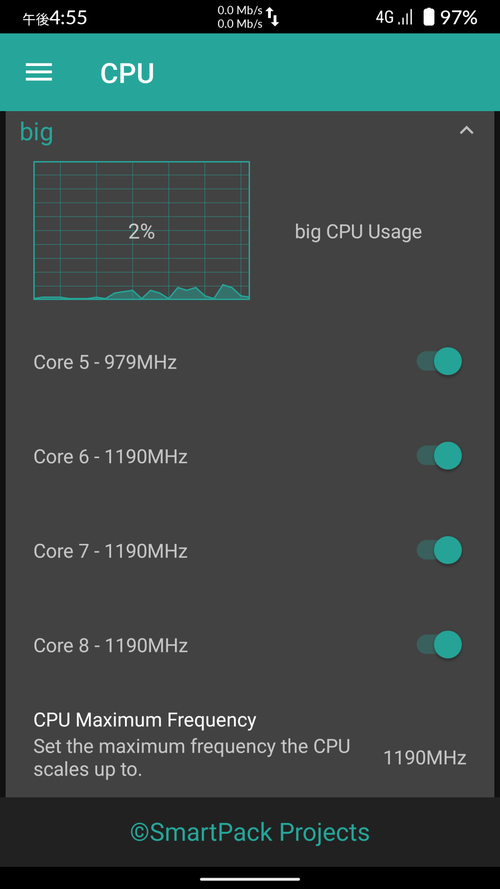500x889 pixels.
Task: Open the SmartPack Projects link
Action: (250, 832)
